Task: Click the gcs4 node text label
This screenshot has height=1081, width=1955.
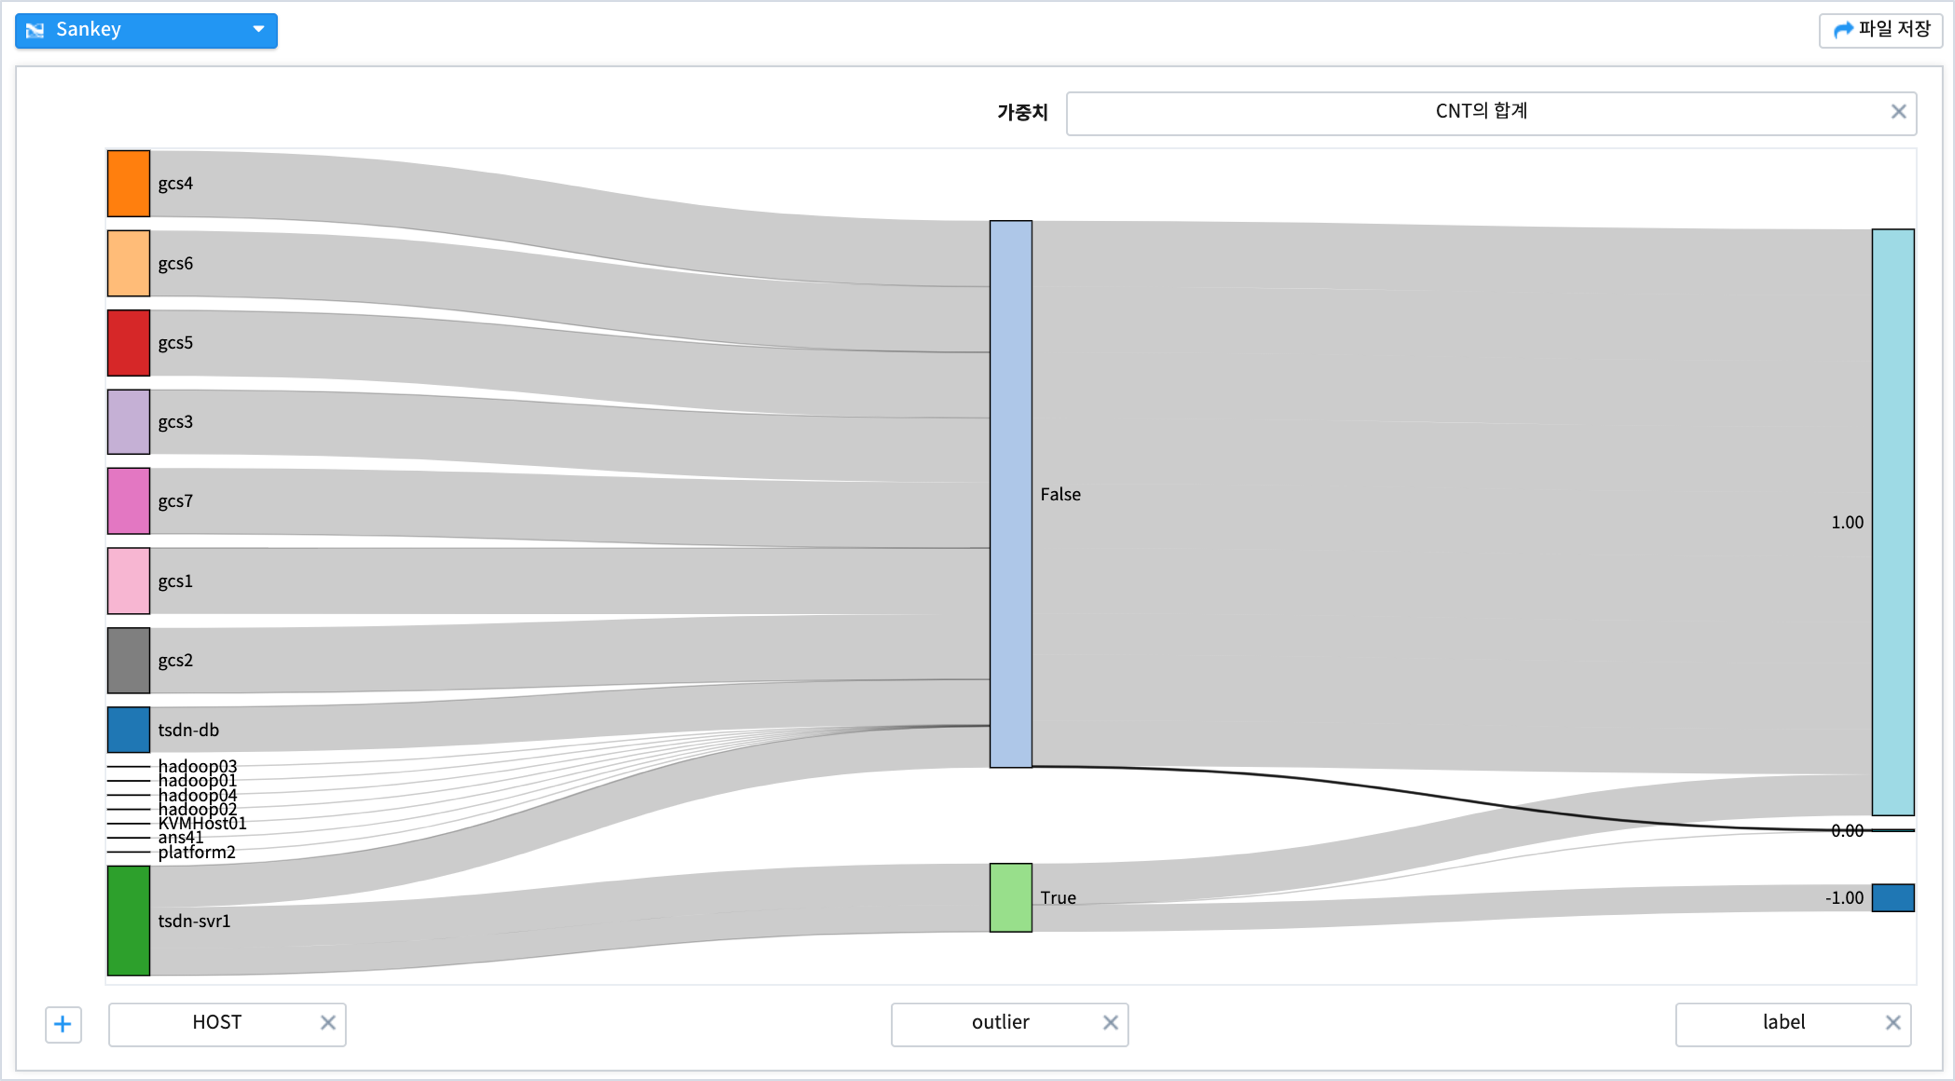Action: pos(175,183)
